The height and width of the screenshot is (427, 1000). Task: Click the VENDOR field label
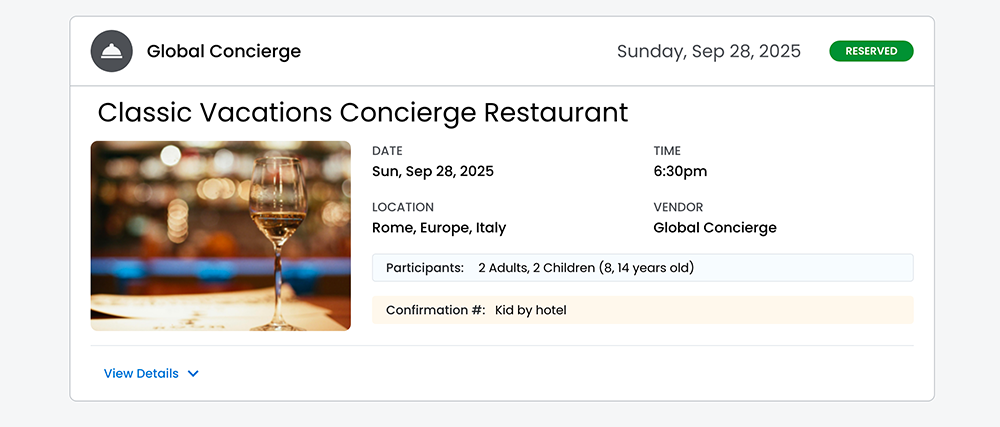pos(678,207)
